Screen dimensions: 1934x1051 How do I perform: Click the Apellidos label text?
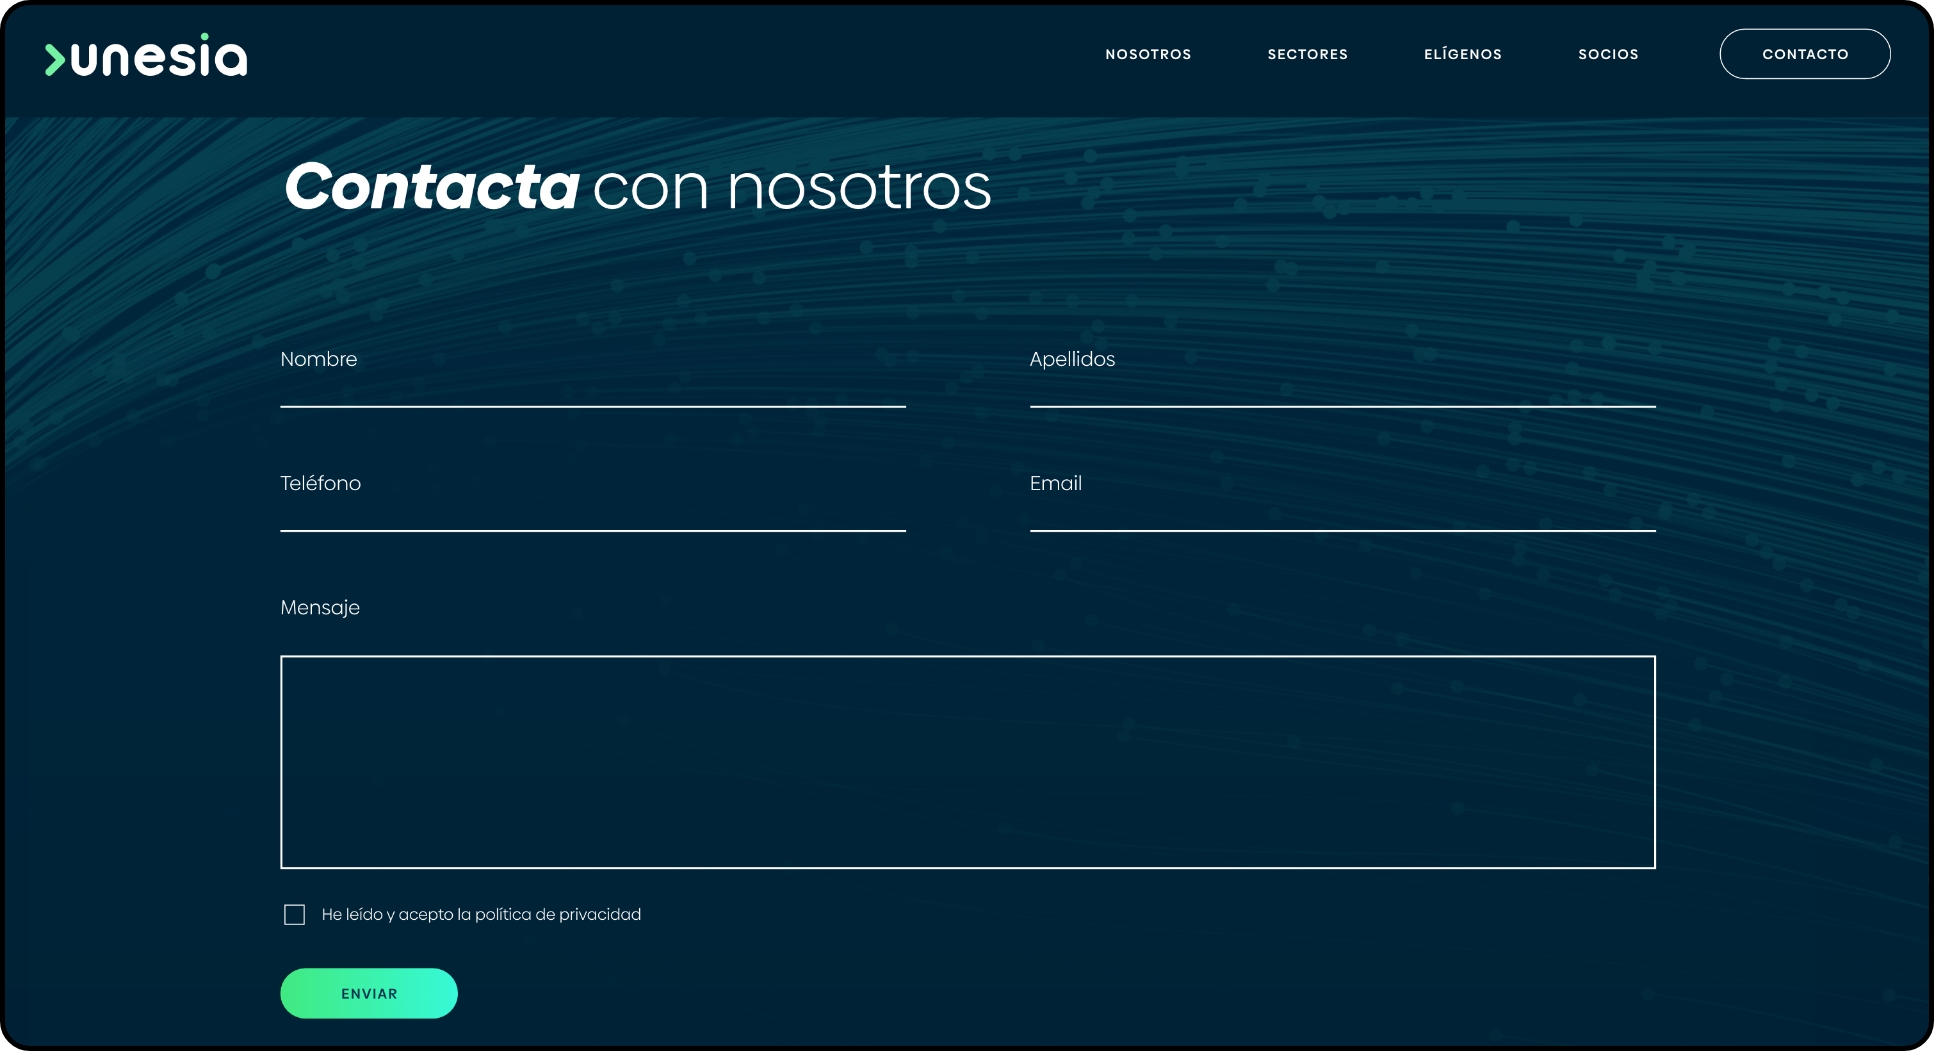1072,359
